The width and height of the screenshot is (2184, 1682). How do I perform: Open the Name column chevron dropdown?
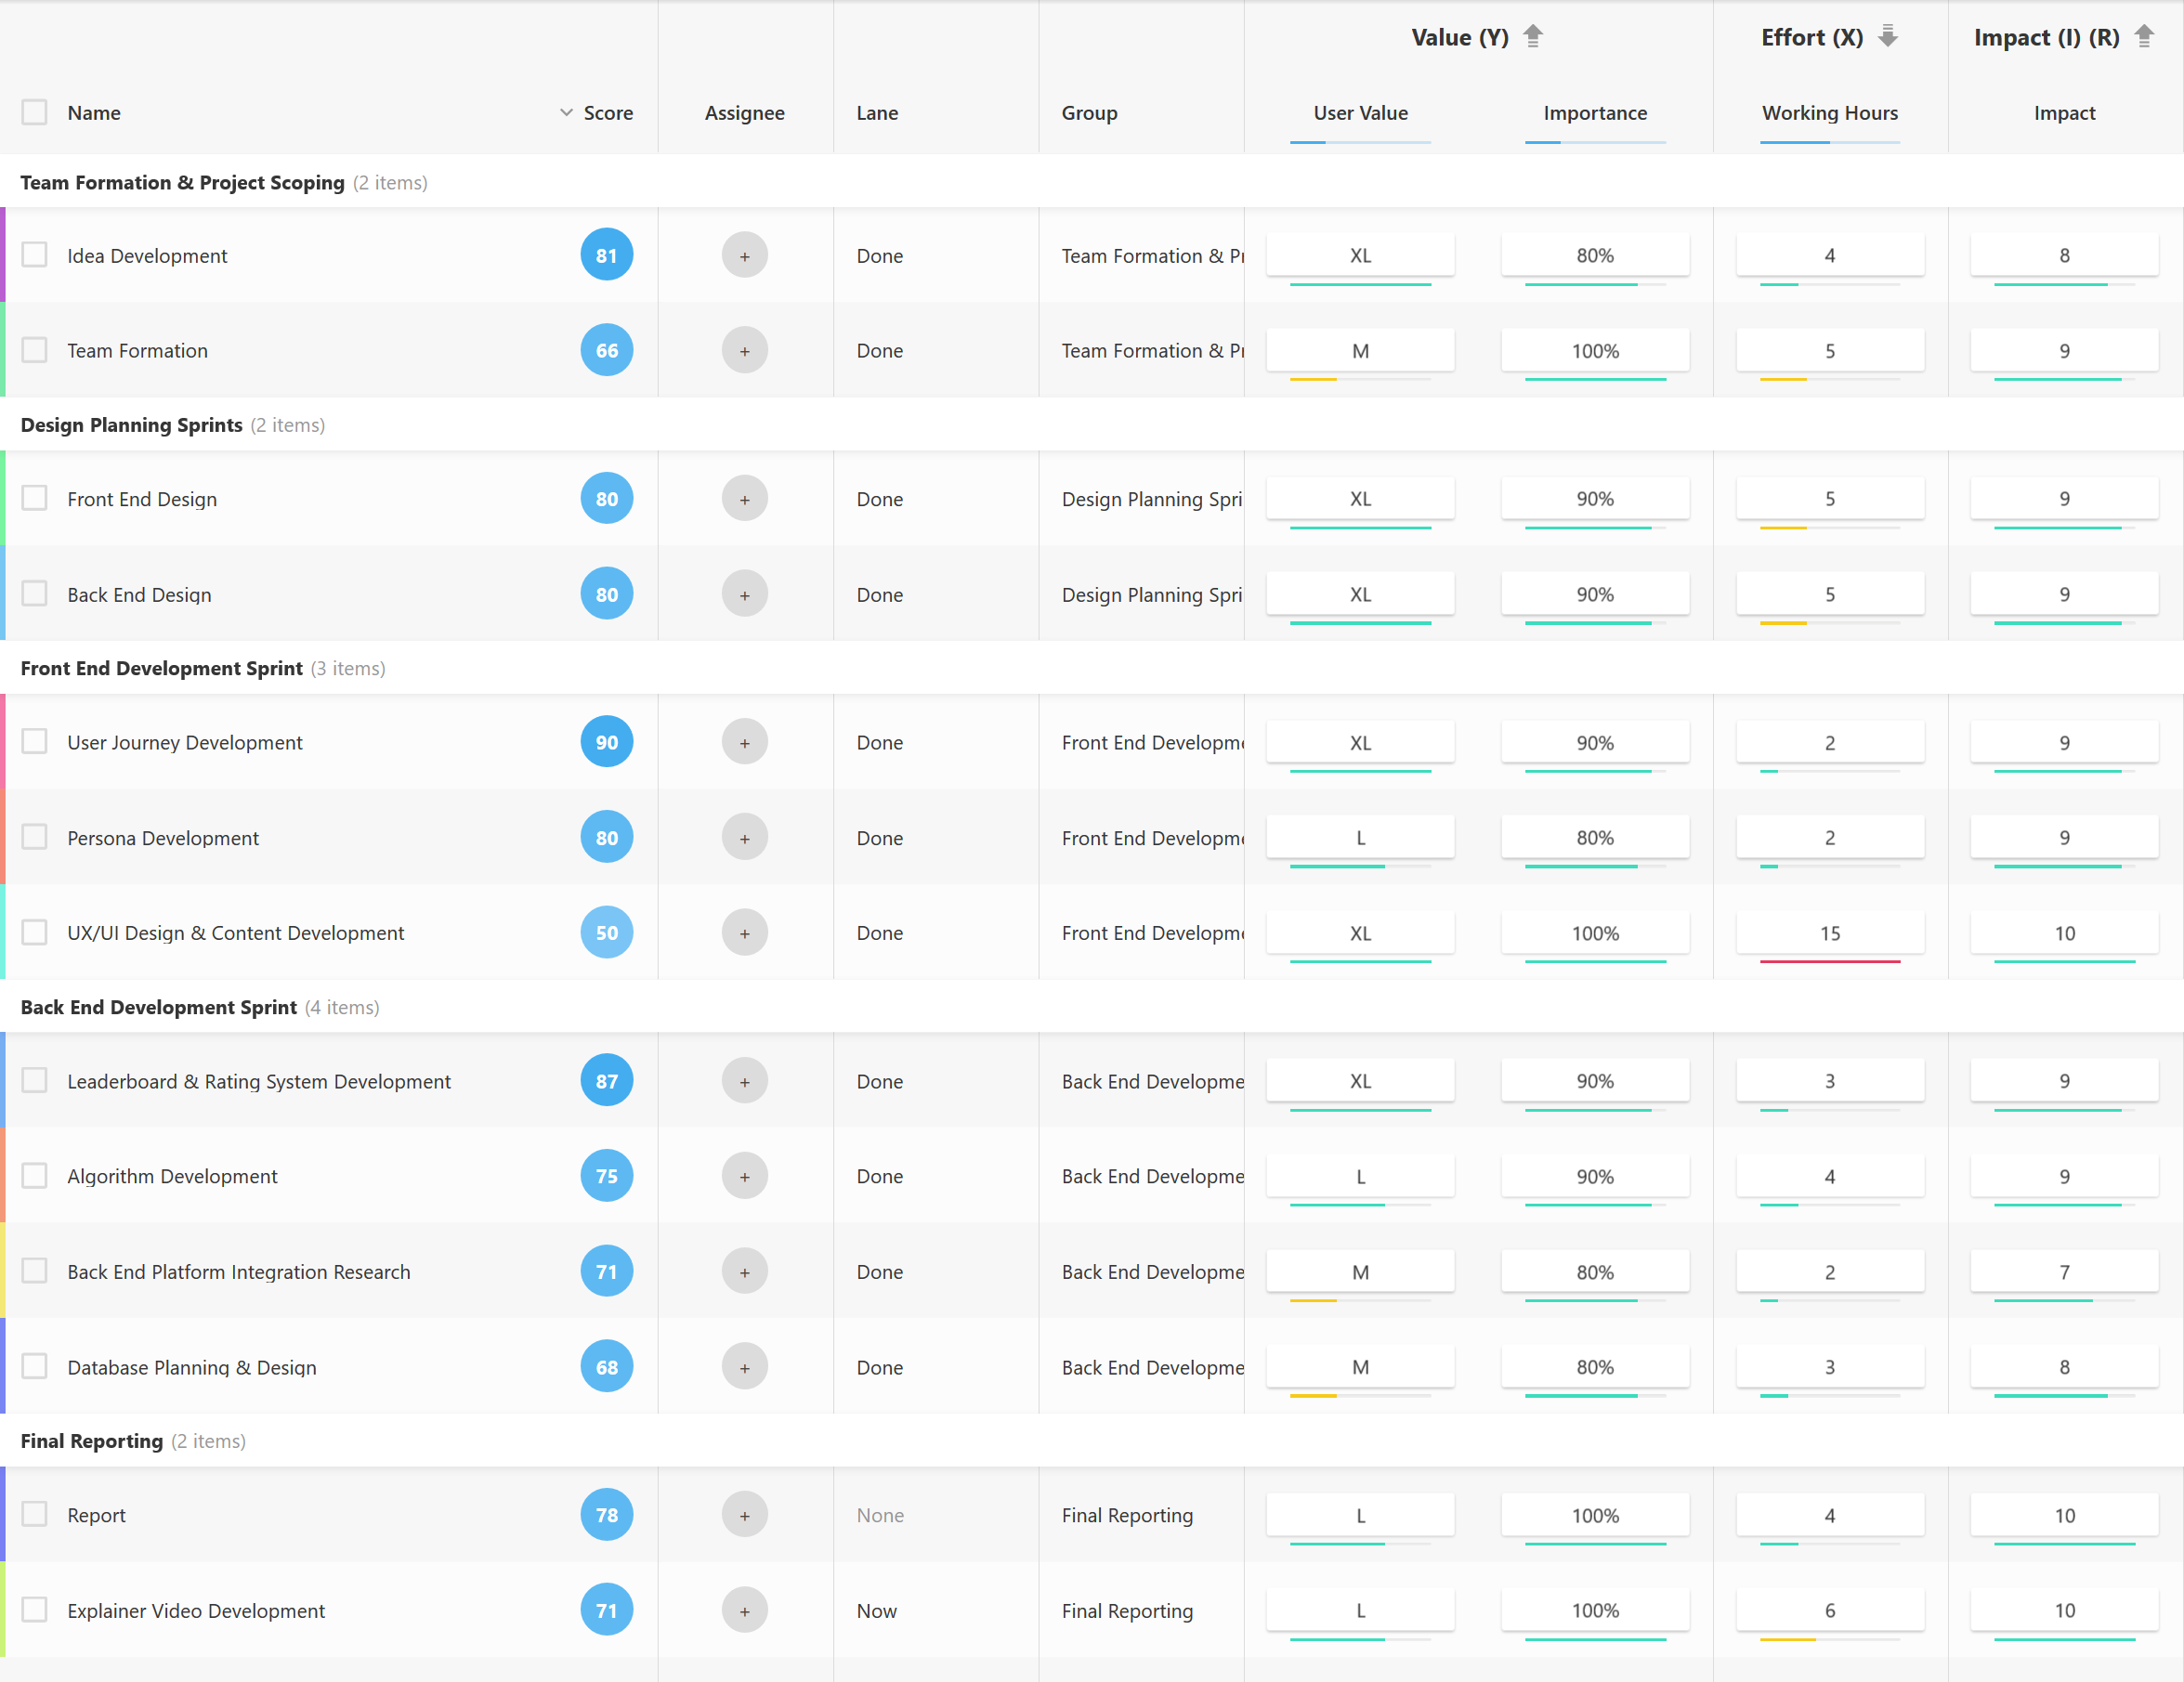[566, 113]
